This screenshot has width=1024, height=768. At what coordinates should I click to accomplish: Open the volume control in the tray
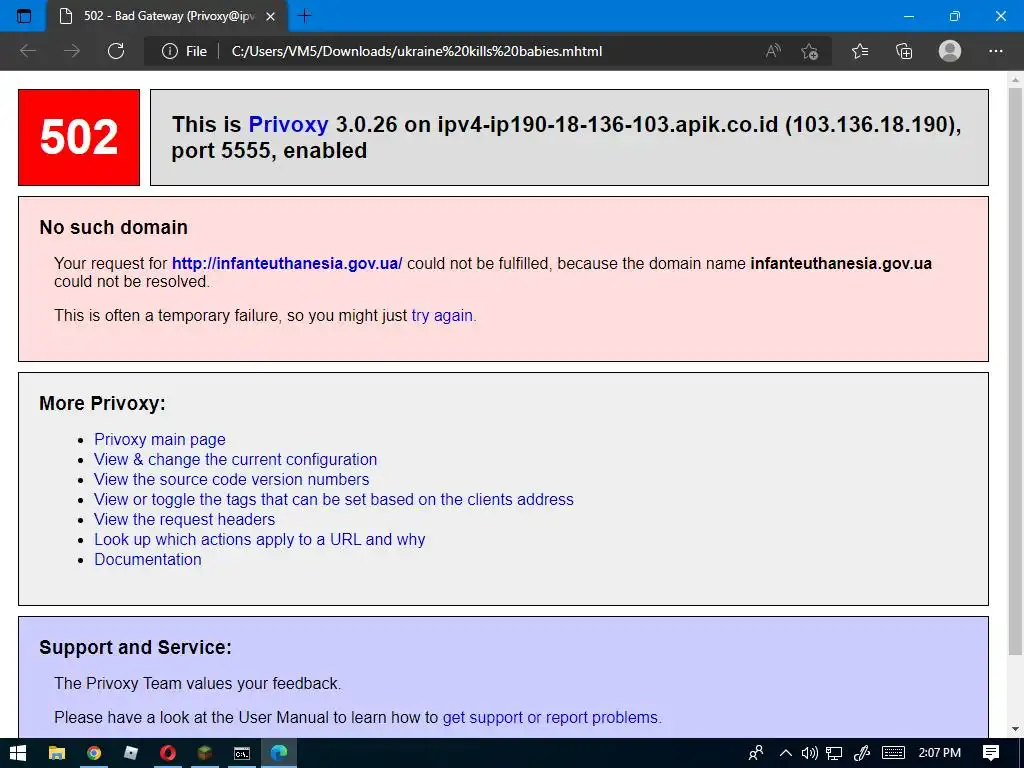[x=810, y=753]
